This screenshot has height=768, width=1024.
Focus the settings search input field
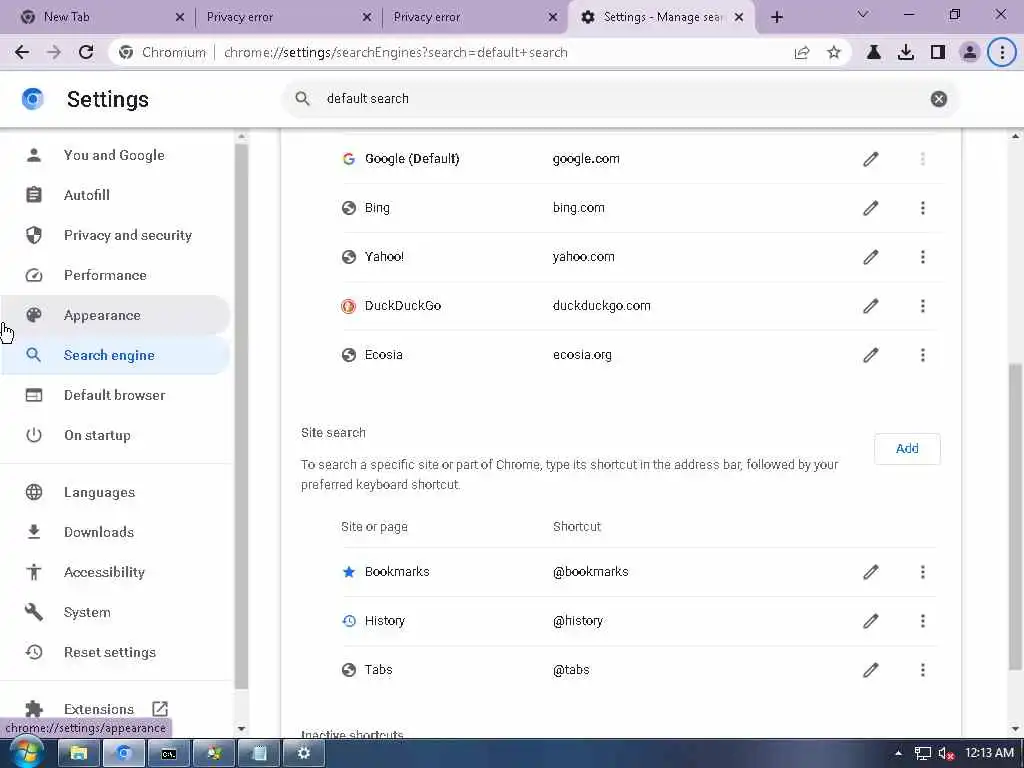click(620, 99)
